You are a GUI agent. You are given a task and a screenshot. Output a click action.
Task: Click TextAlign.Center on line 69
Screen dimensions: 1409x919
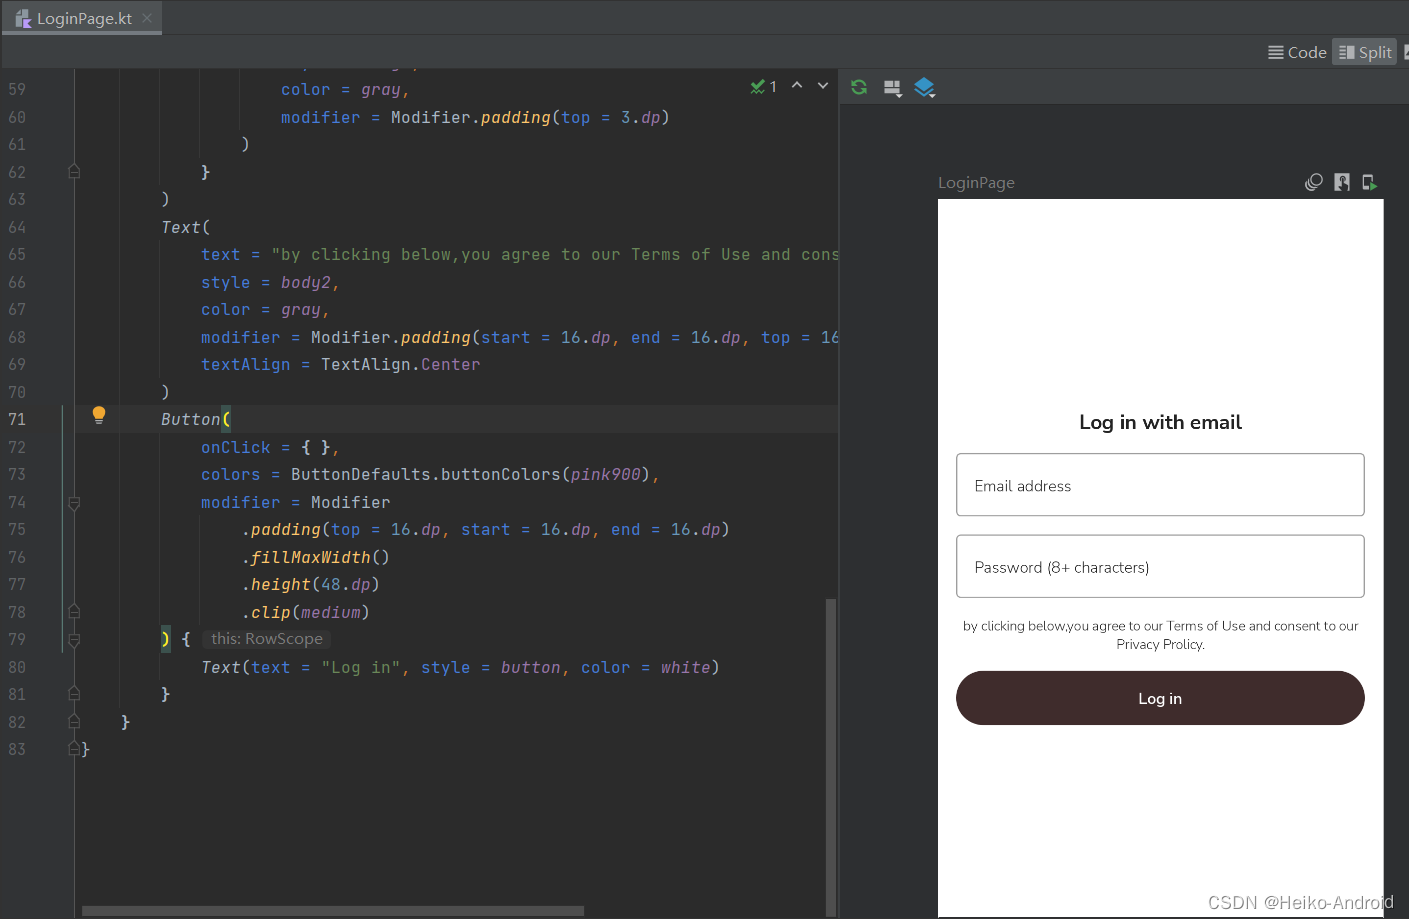(x=400, y=364)
